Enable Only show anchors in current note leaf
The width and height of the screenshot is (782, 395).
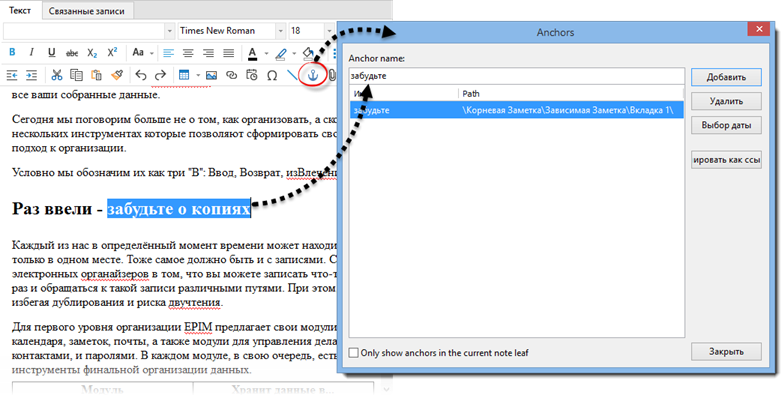click(354, 353)
